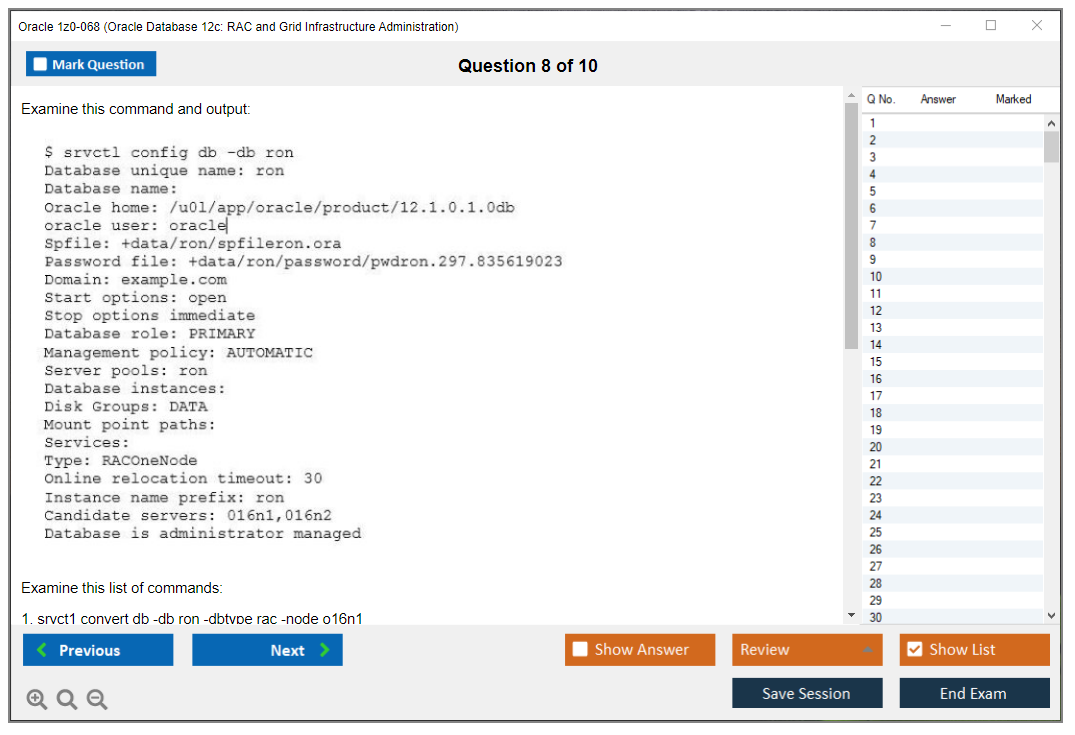Disable the Show List checkbox
Screen dimensions: 1075x735
(x=914, y=650)
